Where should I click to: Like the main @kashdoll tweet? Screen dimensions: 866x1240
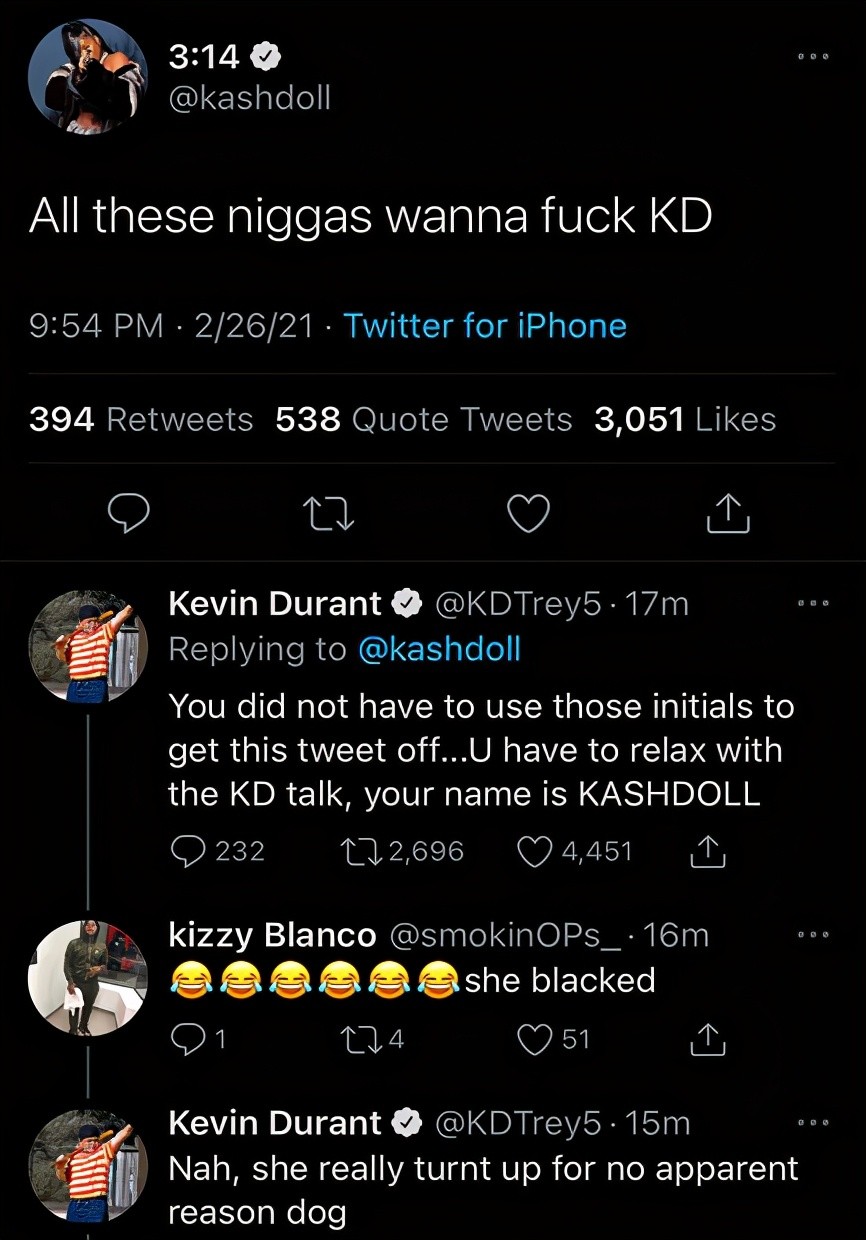[x=528, y=513]
